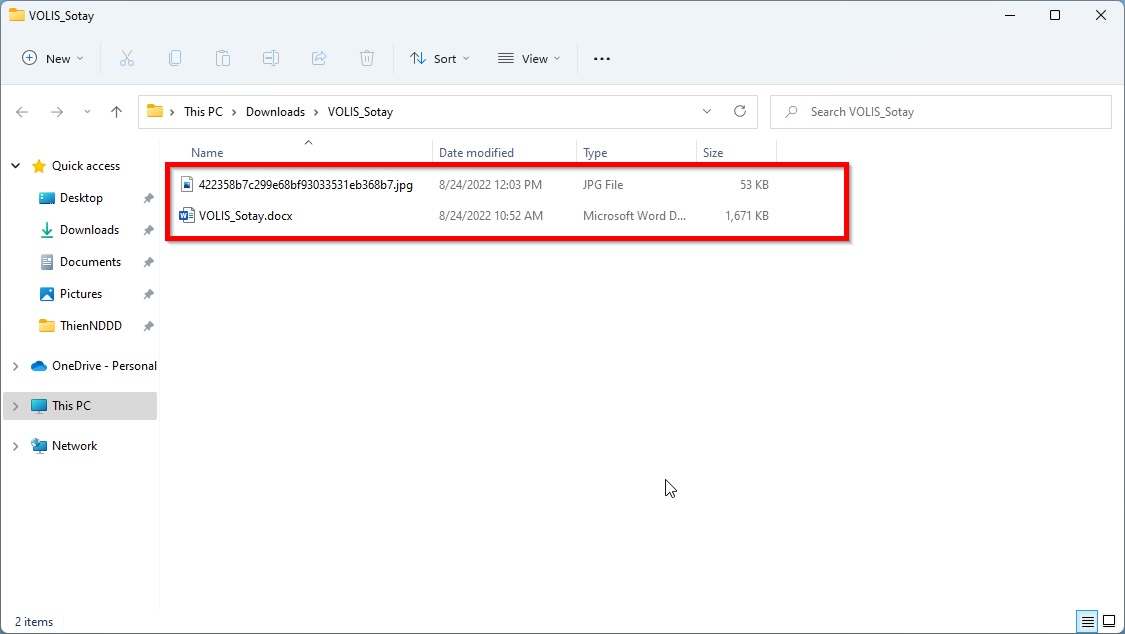1125x634 pixels.
Task: Click the Rename icon in toolbar
Action: pyautogui.click(x=271, y=59)
